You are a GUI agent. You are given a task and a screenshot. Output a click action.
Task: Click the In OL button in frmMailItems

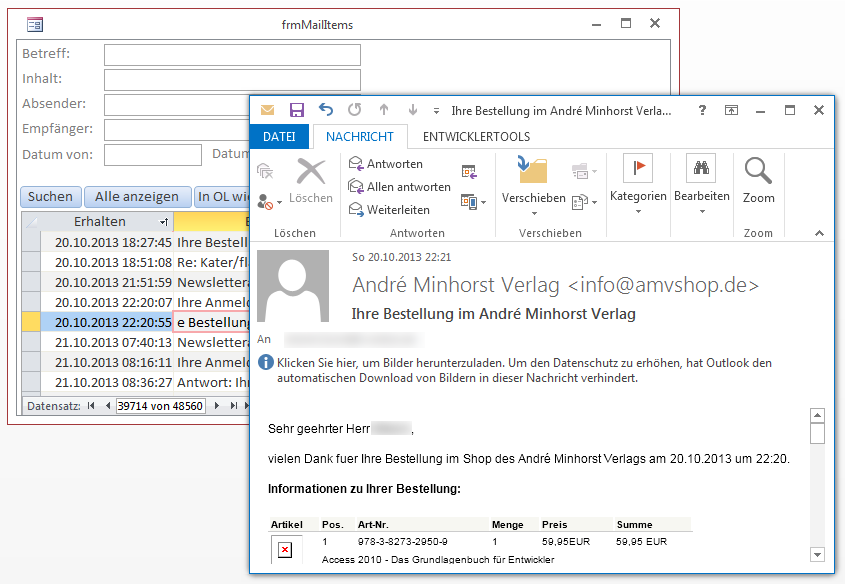[x=222, y=197]
